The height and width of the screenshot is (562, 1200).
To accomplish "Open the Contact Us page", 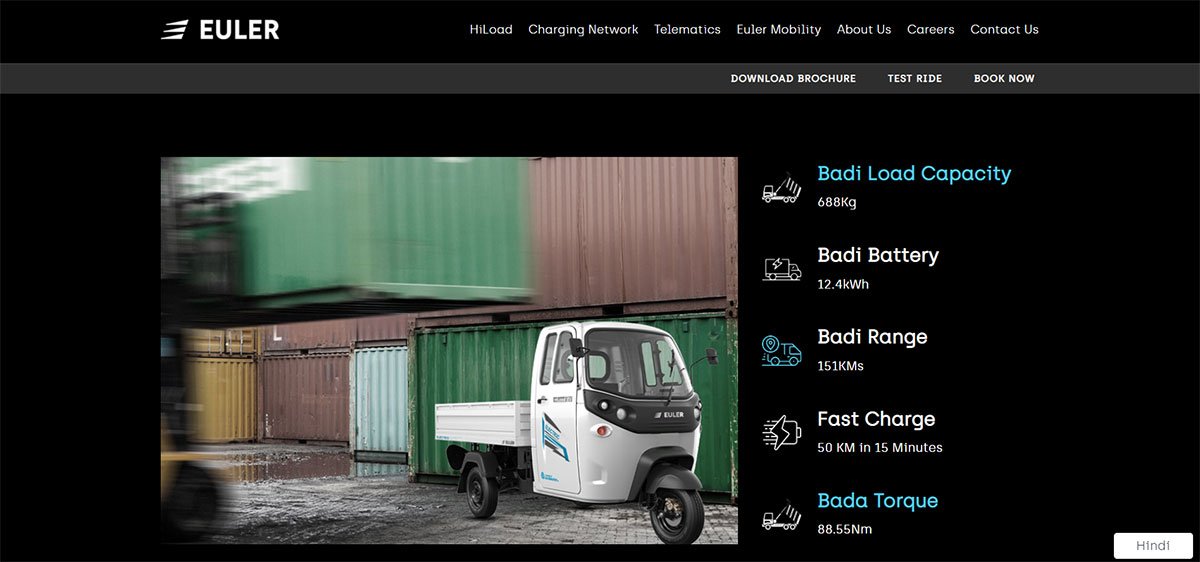I will (1004, 30).
